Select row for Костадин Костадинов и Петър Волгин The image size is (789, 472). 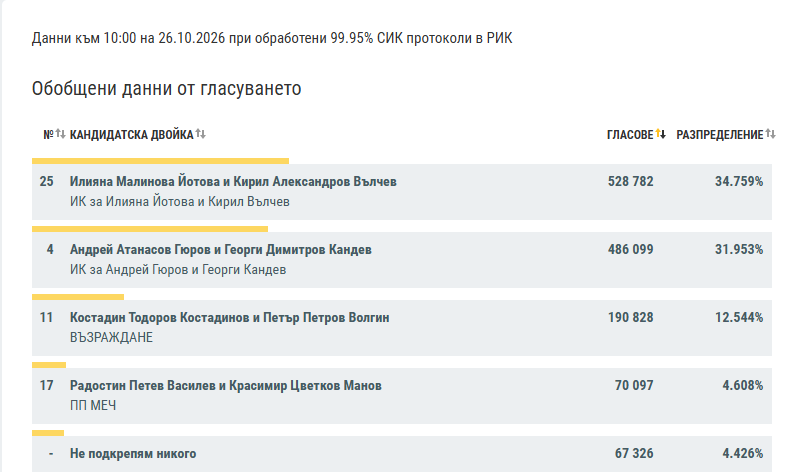402,328
